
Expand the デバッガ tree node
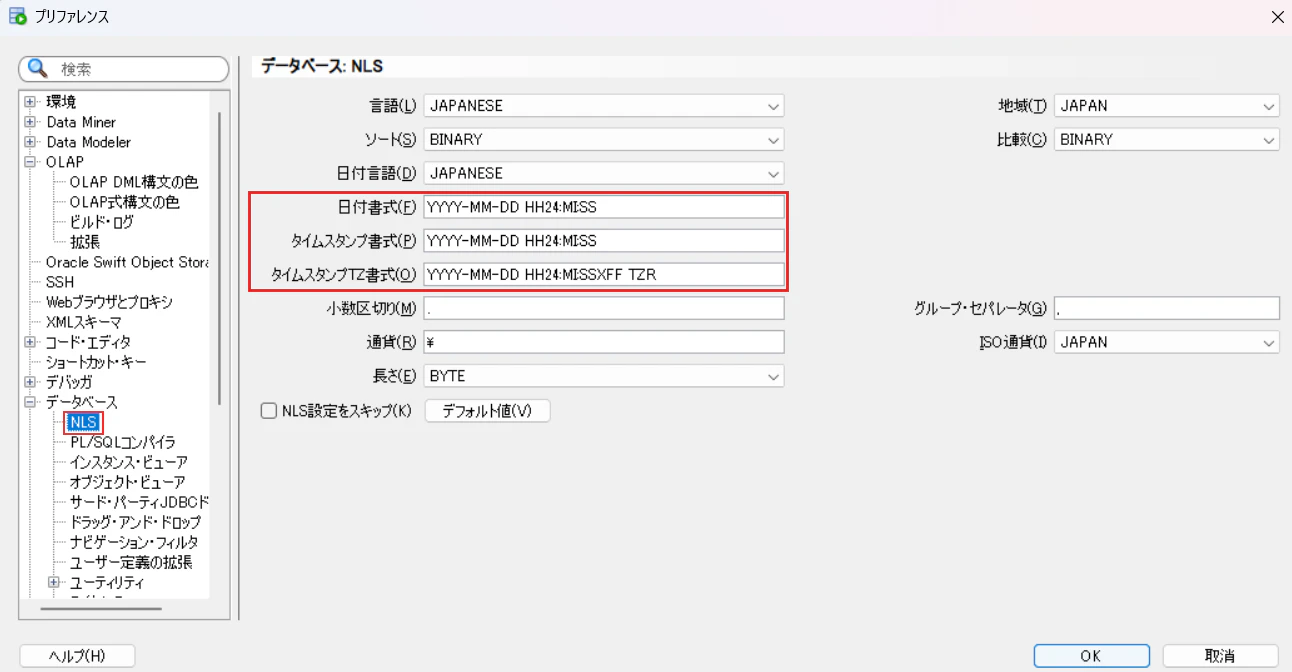pyautogui.click(x=30, y=382)
